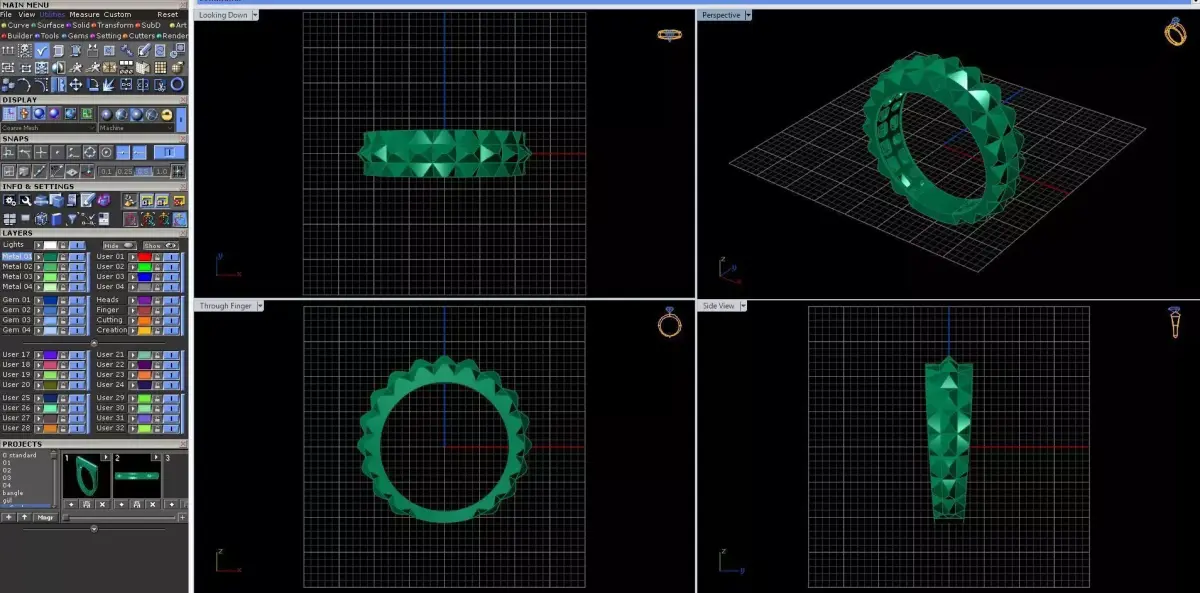Expand the Finger layer arrow
This screenshot has height=593, width=1200.
[x=132, y=310]
